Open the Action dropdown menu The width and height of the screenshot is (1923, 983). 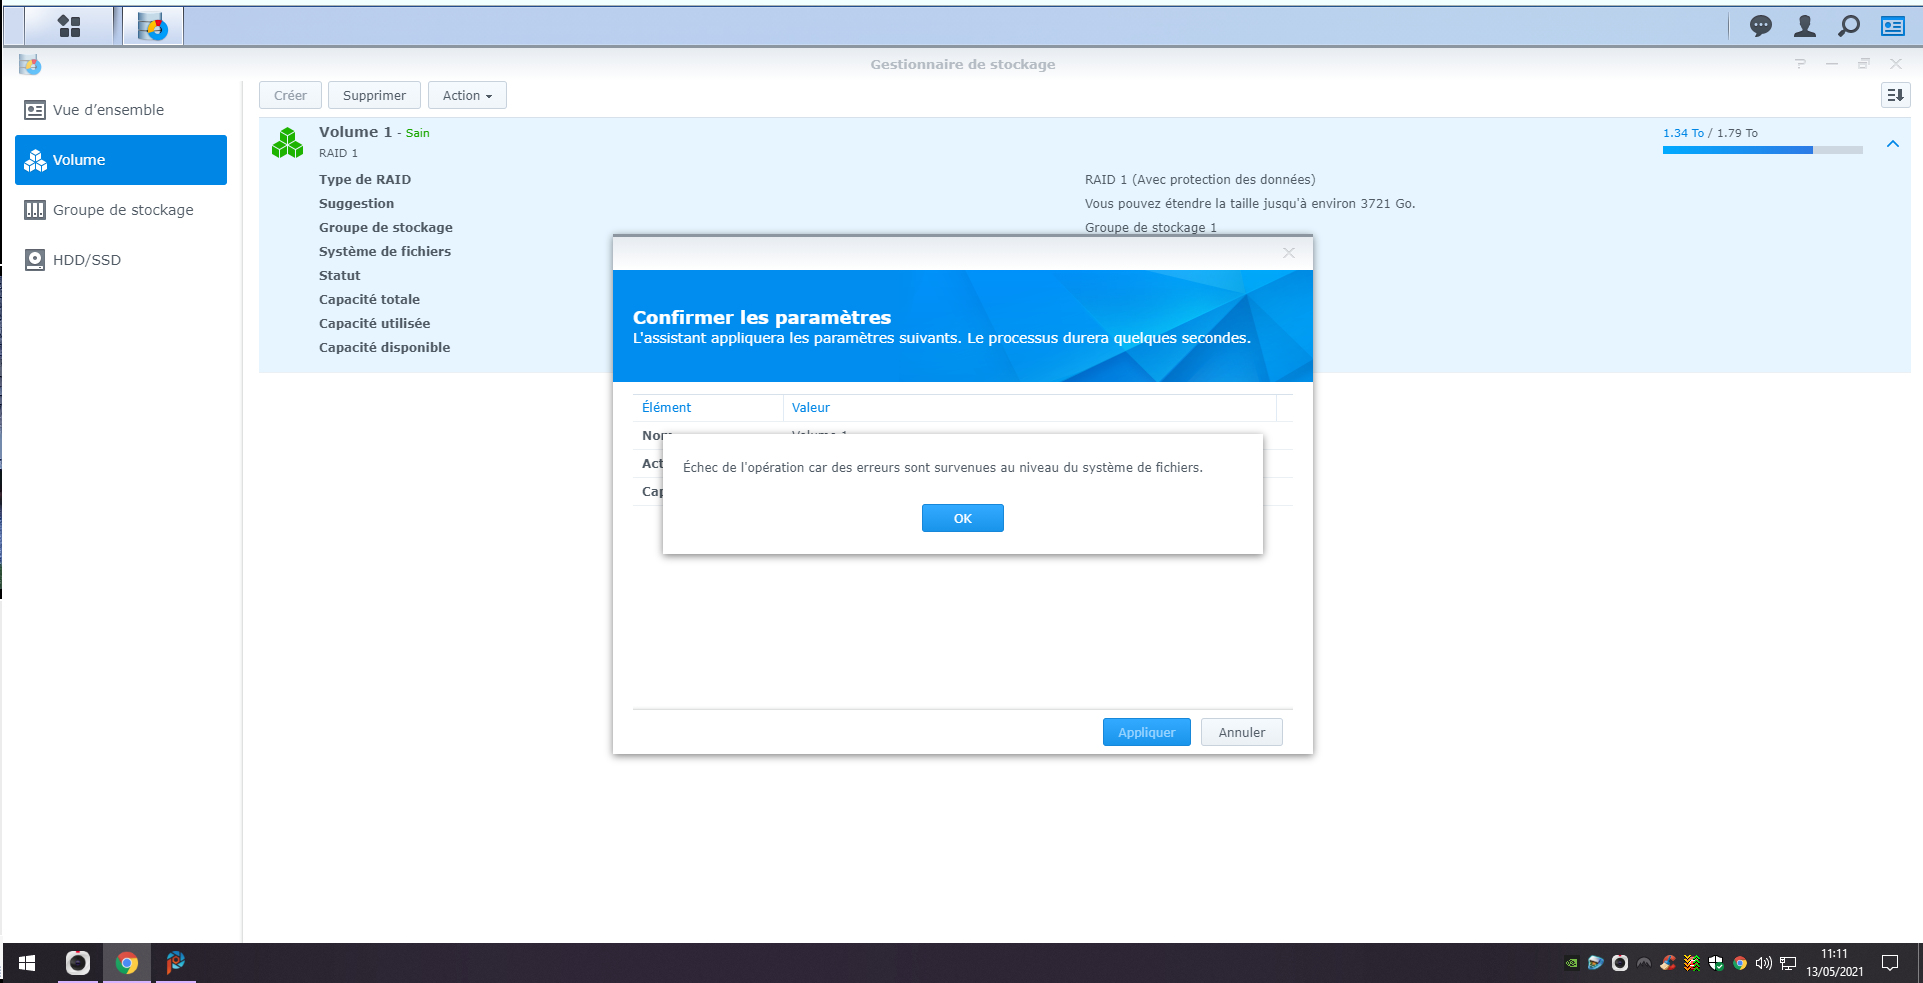(x=467, y=95)
